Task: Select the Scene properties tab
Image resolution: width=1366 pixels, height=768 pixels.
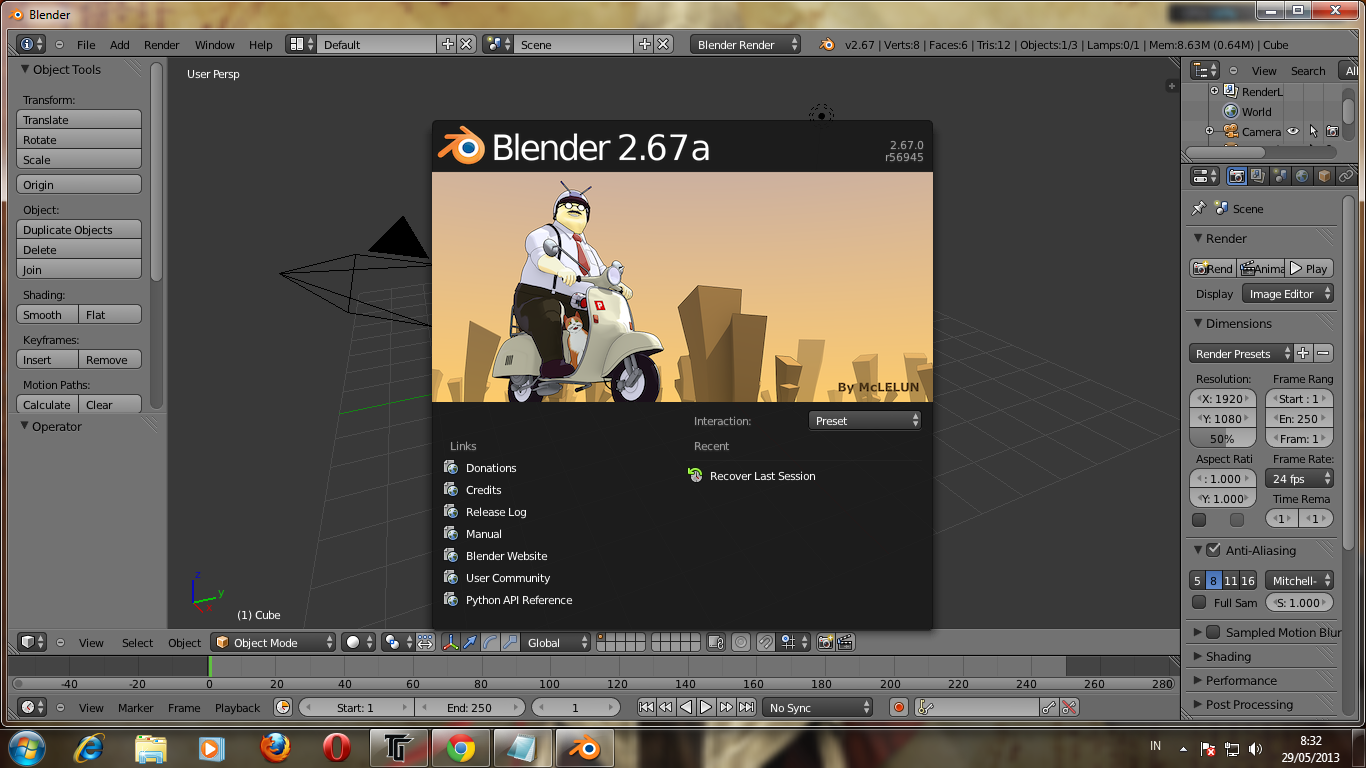Action: [1279, 175]
